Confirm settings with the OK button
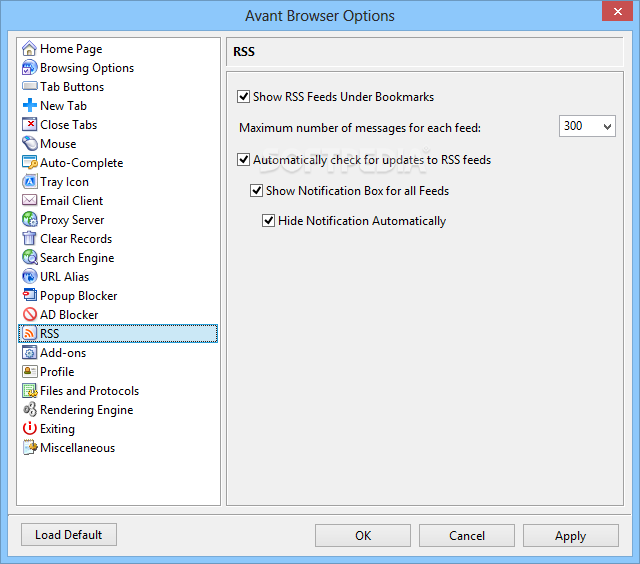The image size is (640, 564). pyautogui.click(x=363, y=535)
